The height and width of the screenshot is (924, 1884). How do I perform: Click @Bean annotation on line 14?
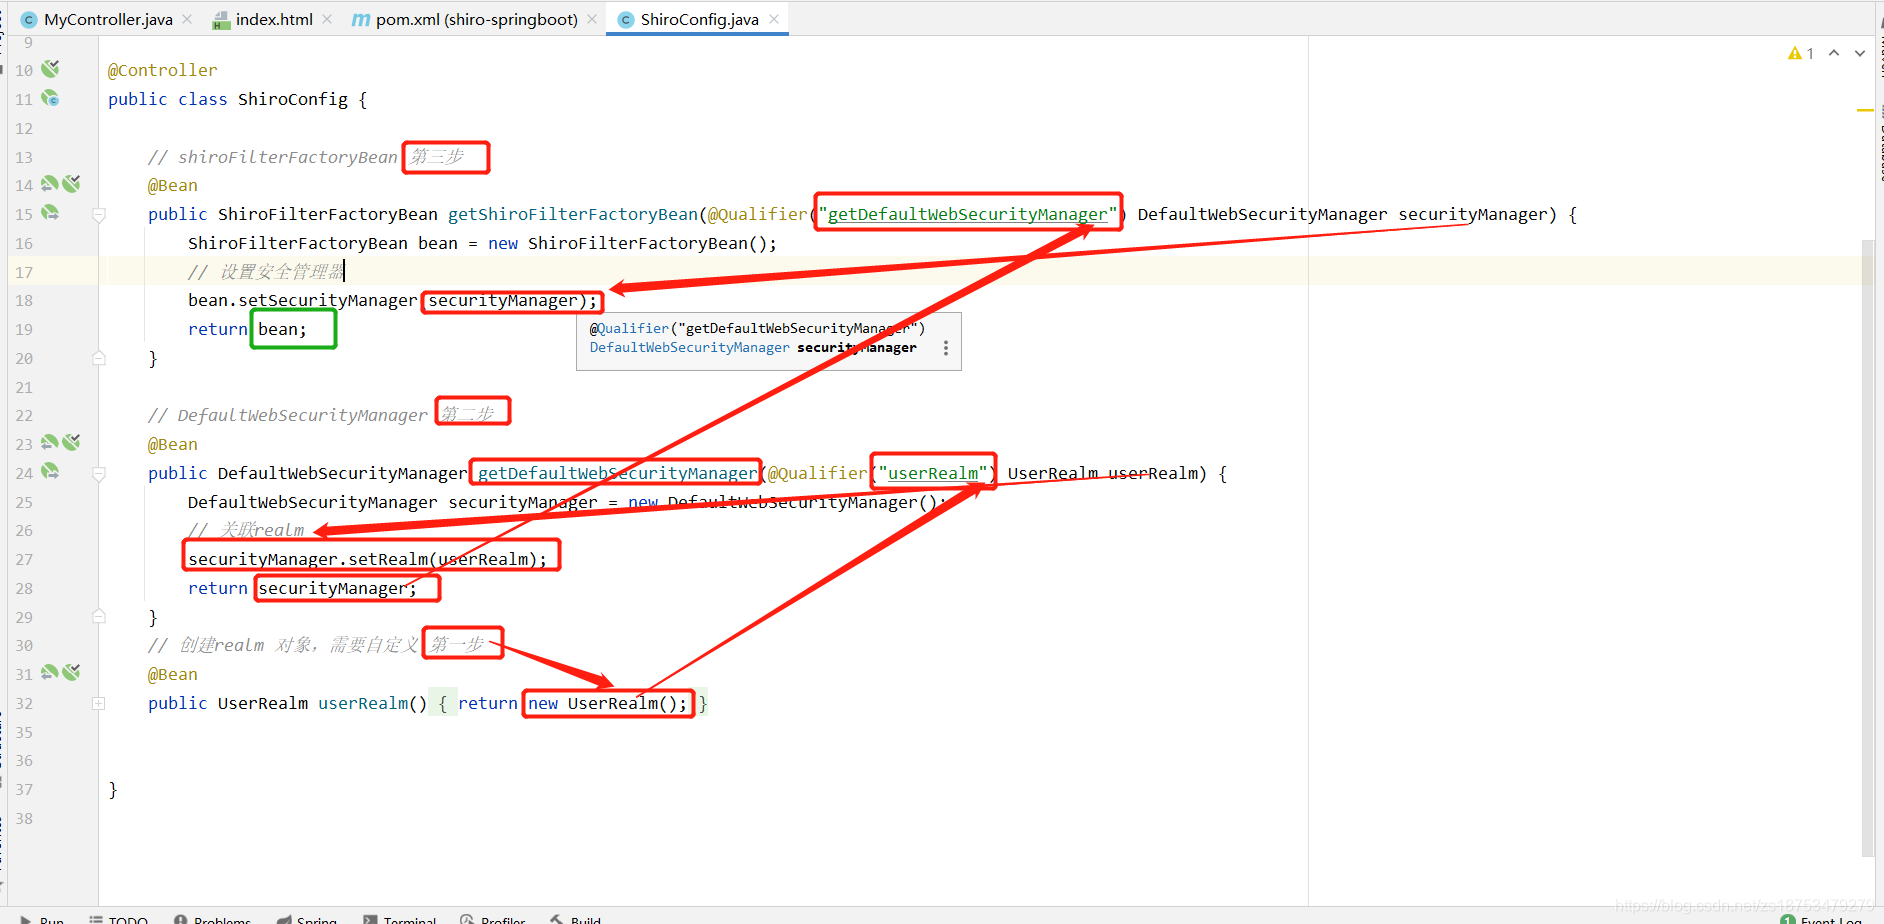173,185
